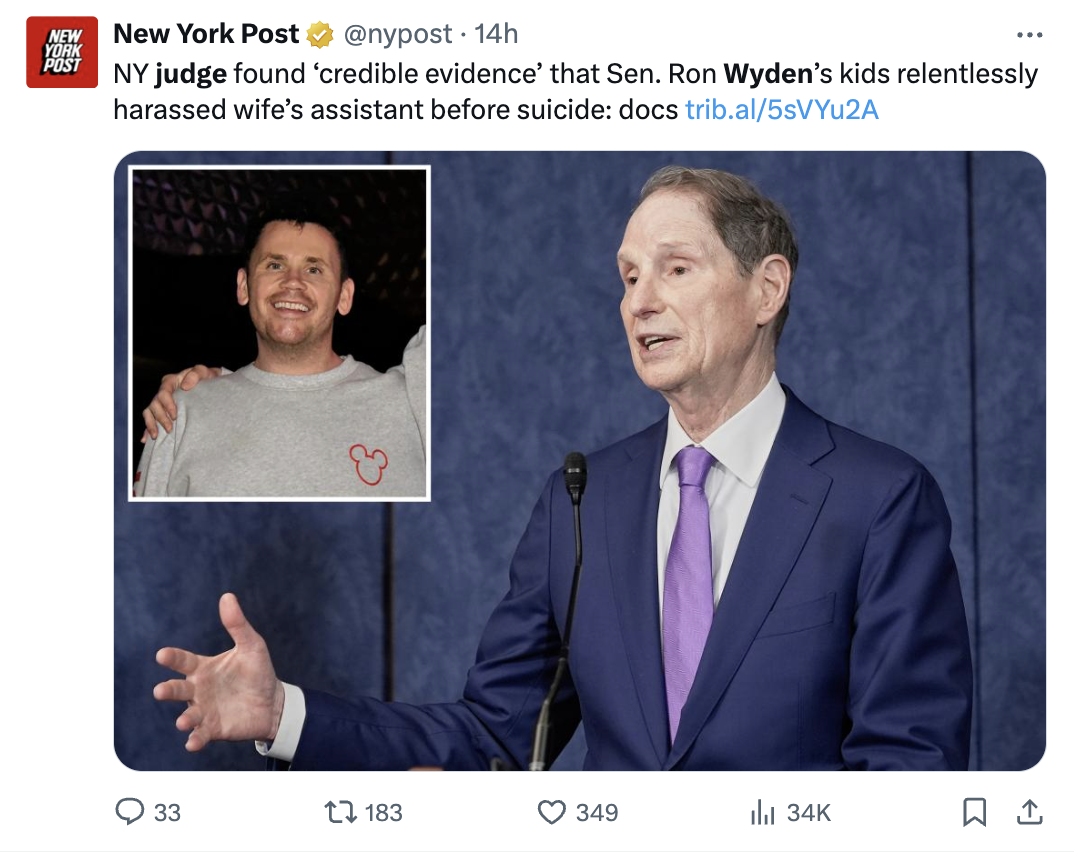
Task: Click the reply speech bubble icon
Action: click(x=130, y=812)
